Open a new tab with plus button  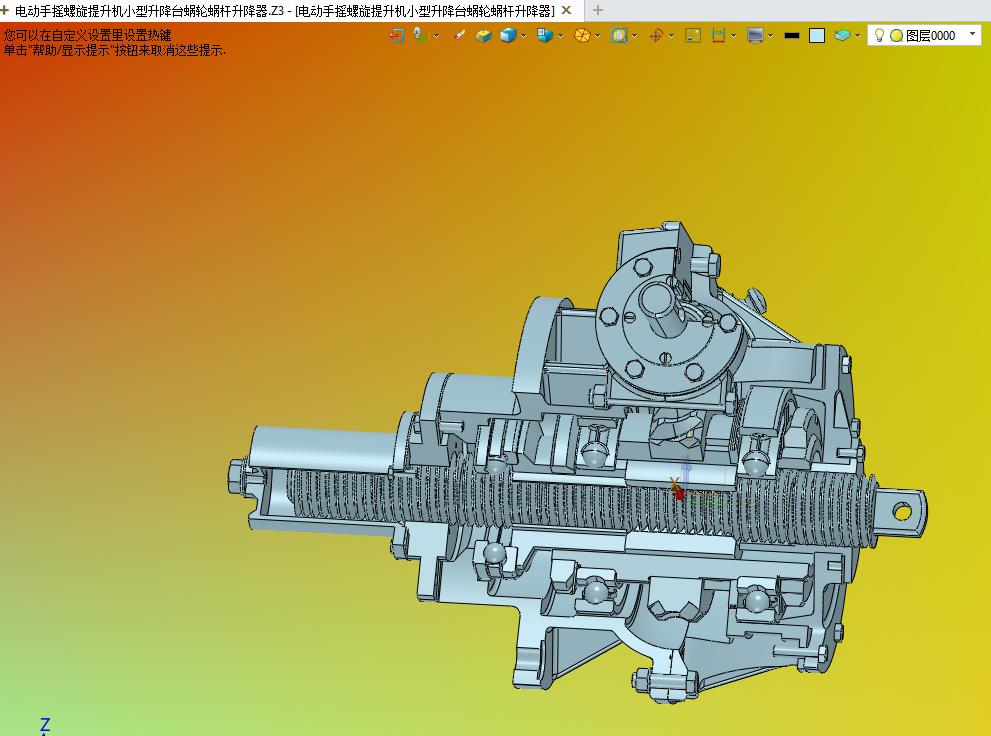598,10
